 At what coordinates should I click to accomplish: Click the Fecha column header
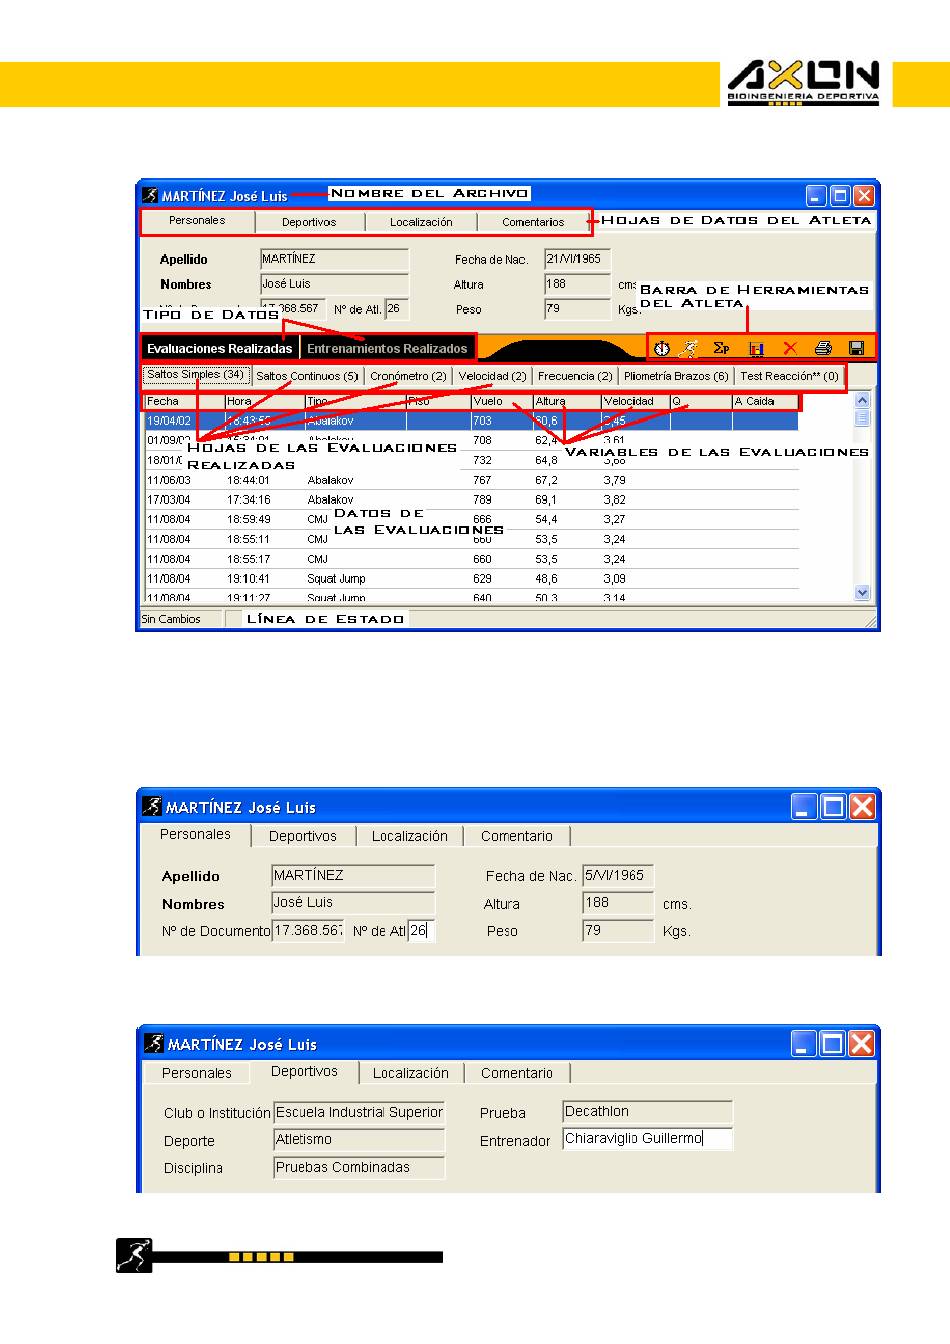[x=183, y=401]
